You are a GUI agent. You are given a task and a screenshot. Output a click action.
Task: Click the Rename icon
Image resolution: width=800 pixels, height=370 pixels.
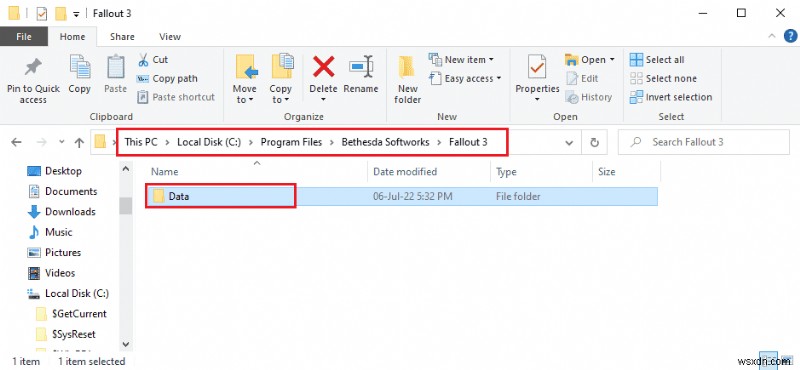(x=361, y=67)
